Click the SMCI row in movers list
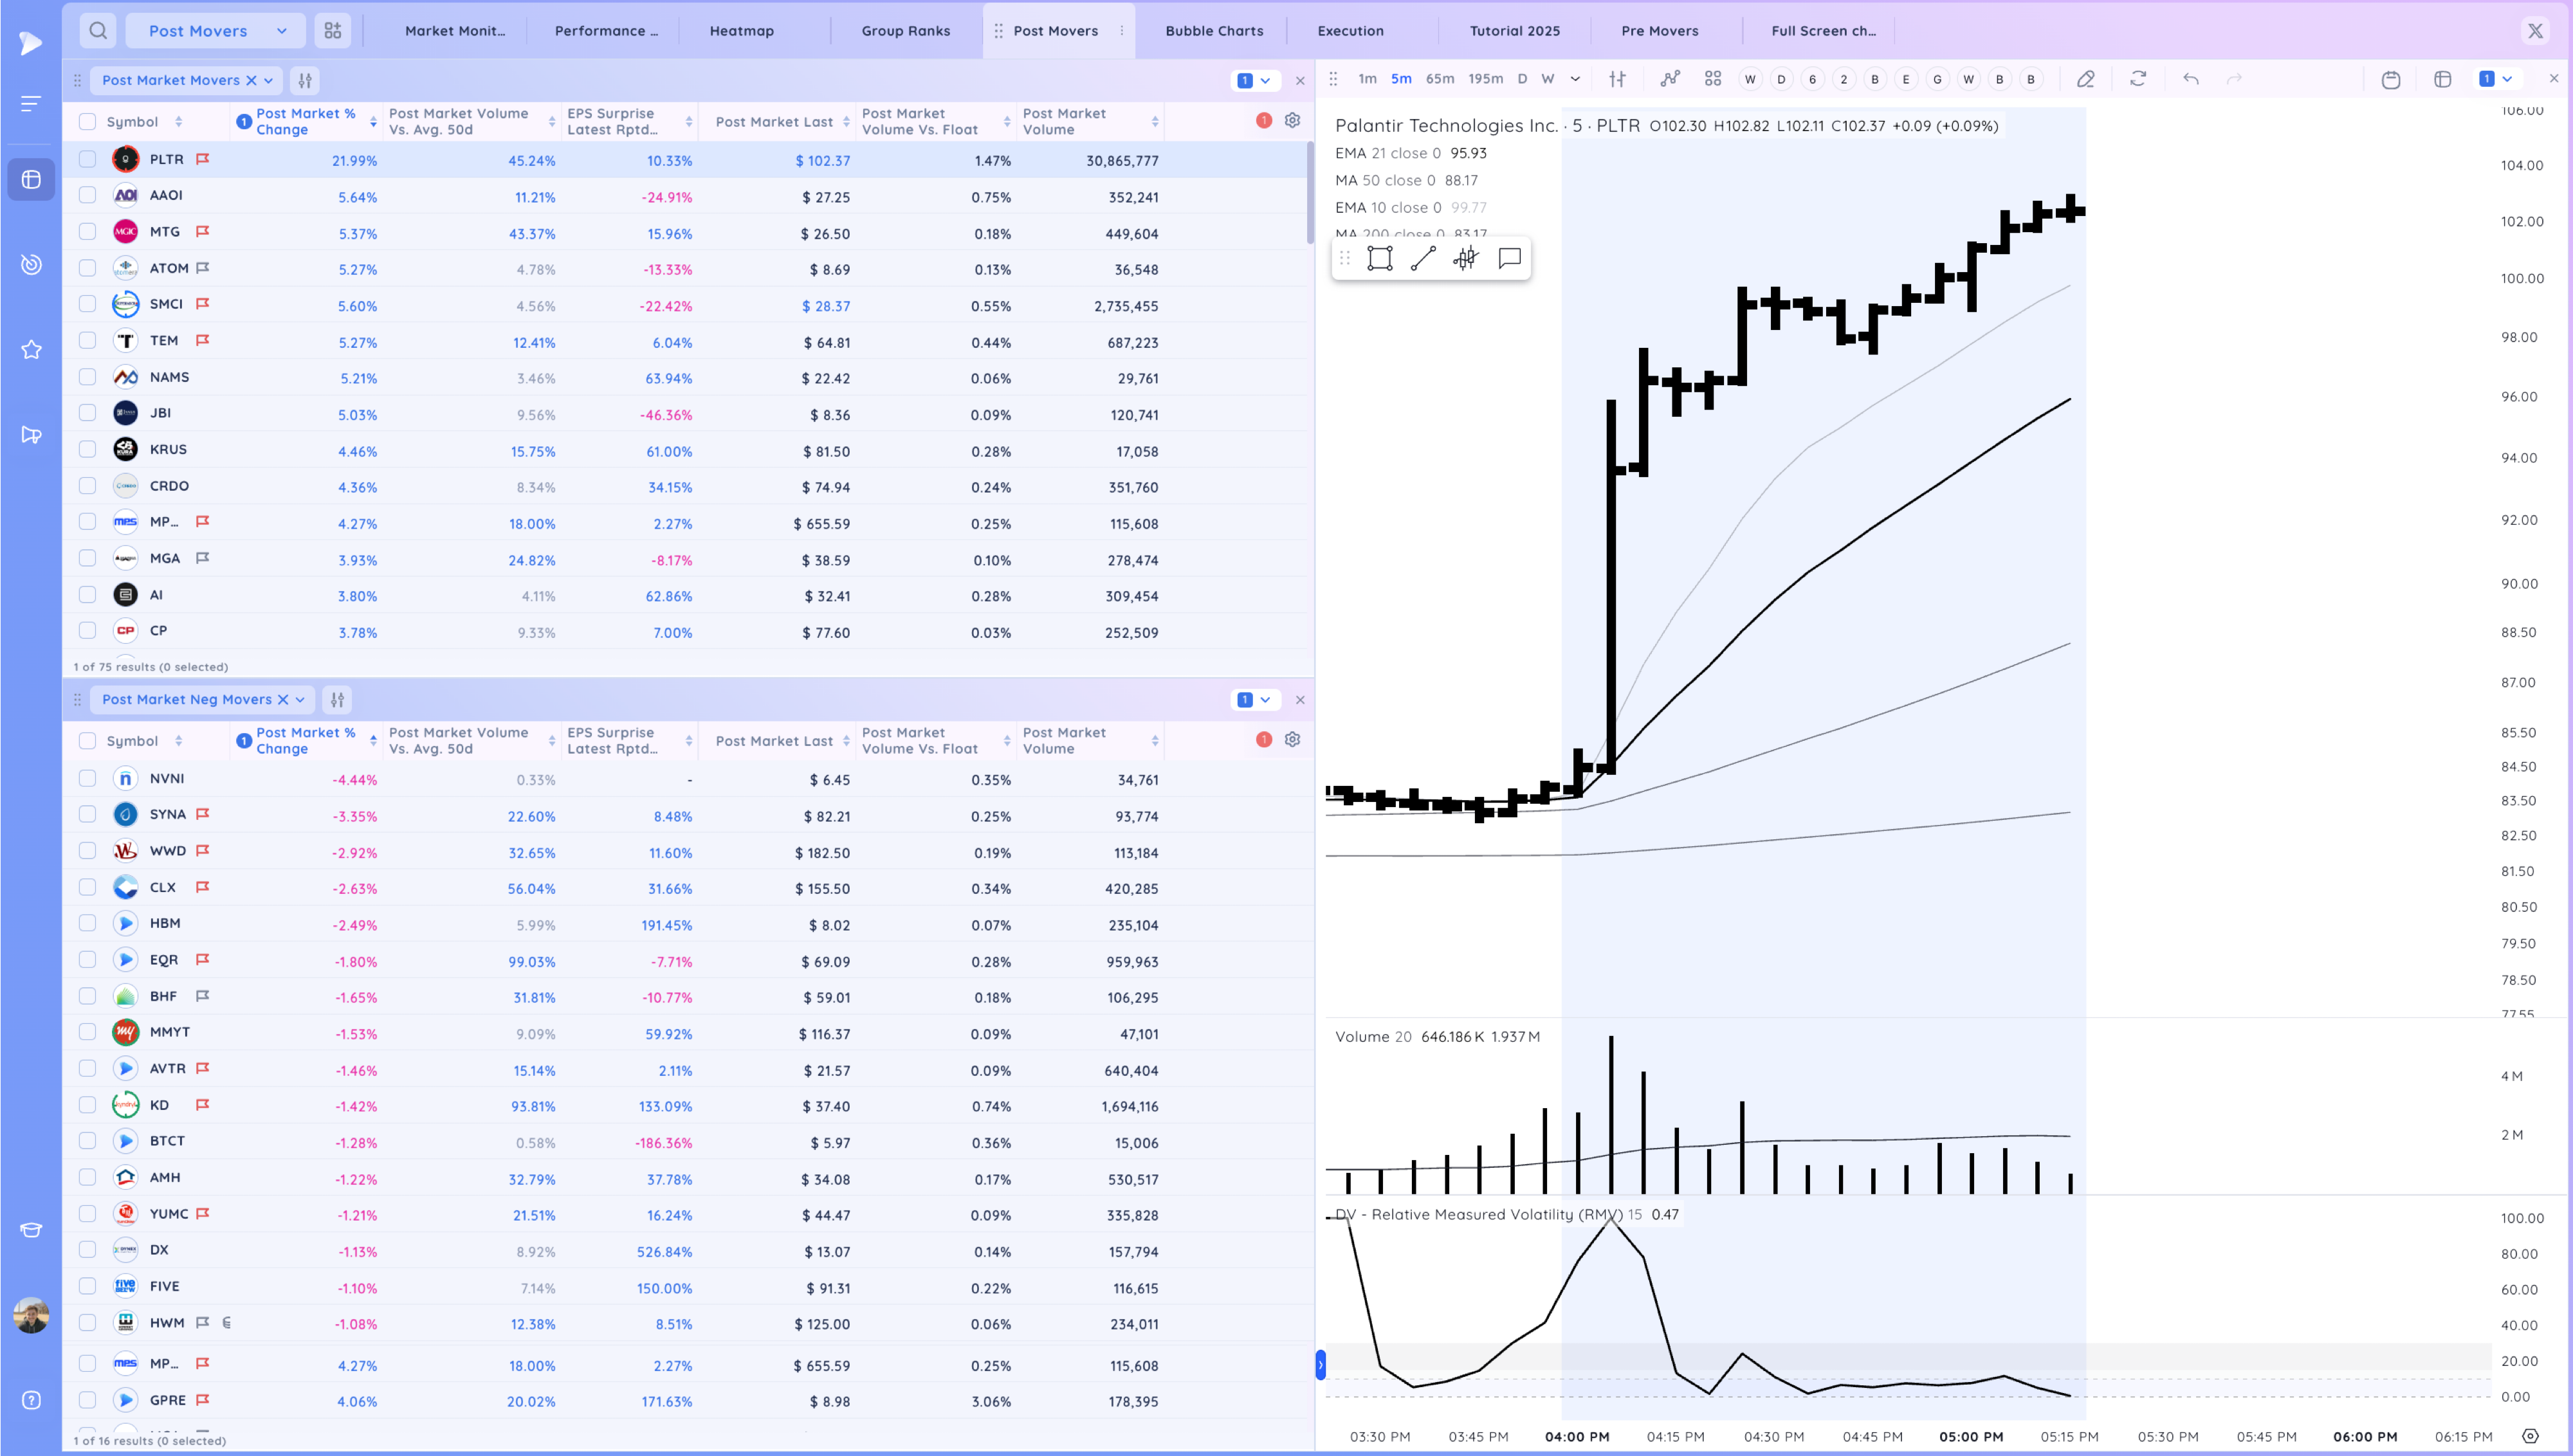The width and height of the screenshot is (2573, 1456). (x=166, y=304)
